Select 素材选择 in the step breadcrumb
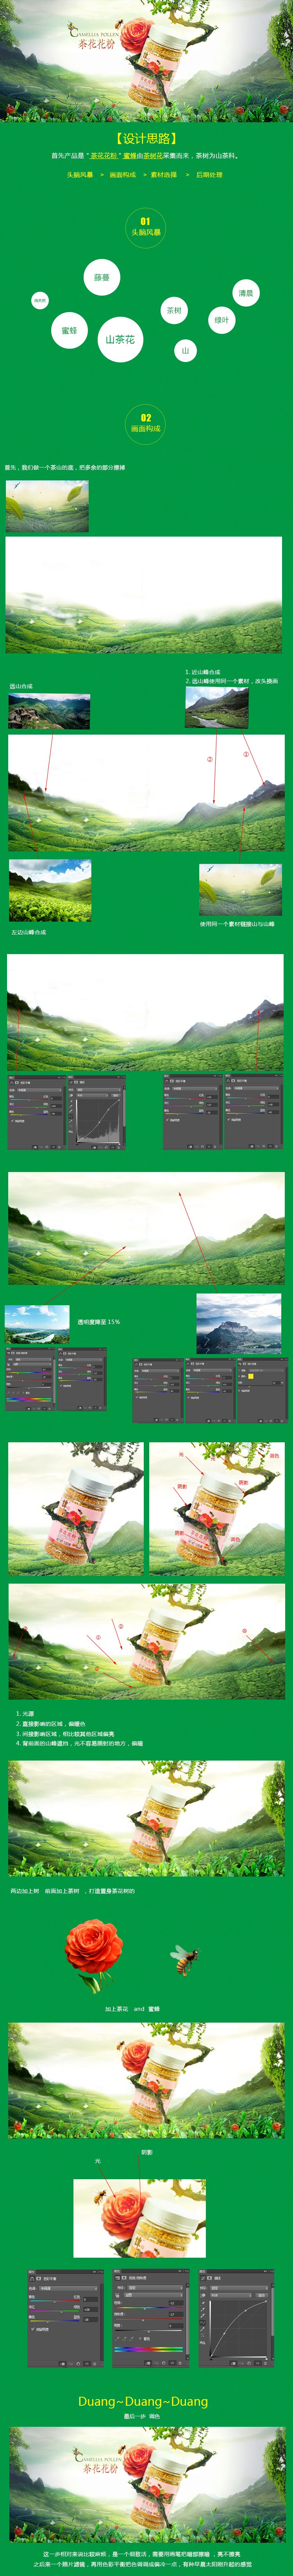 pyautogui.click(x=164, y=175)
